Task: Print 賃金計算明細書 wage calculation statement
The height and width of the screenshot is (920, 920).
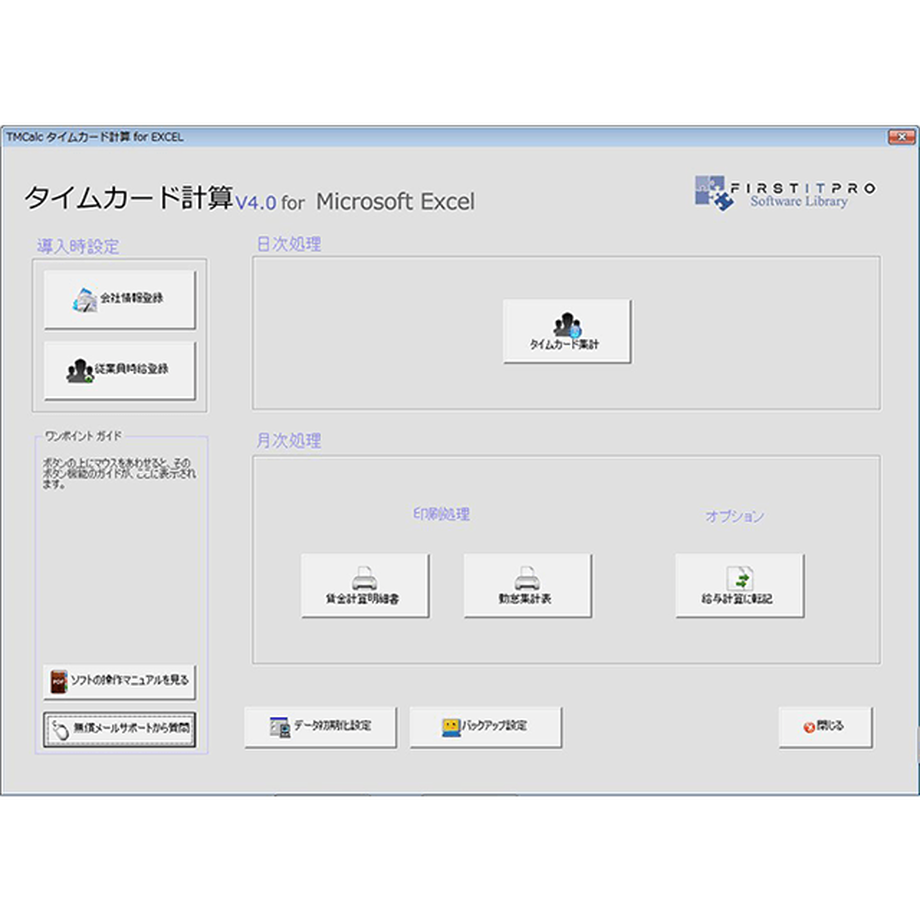Action: pyautogui.click(x=365, y=585)
